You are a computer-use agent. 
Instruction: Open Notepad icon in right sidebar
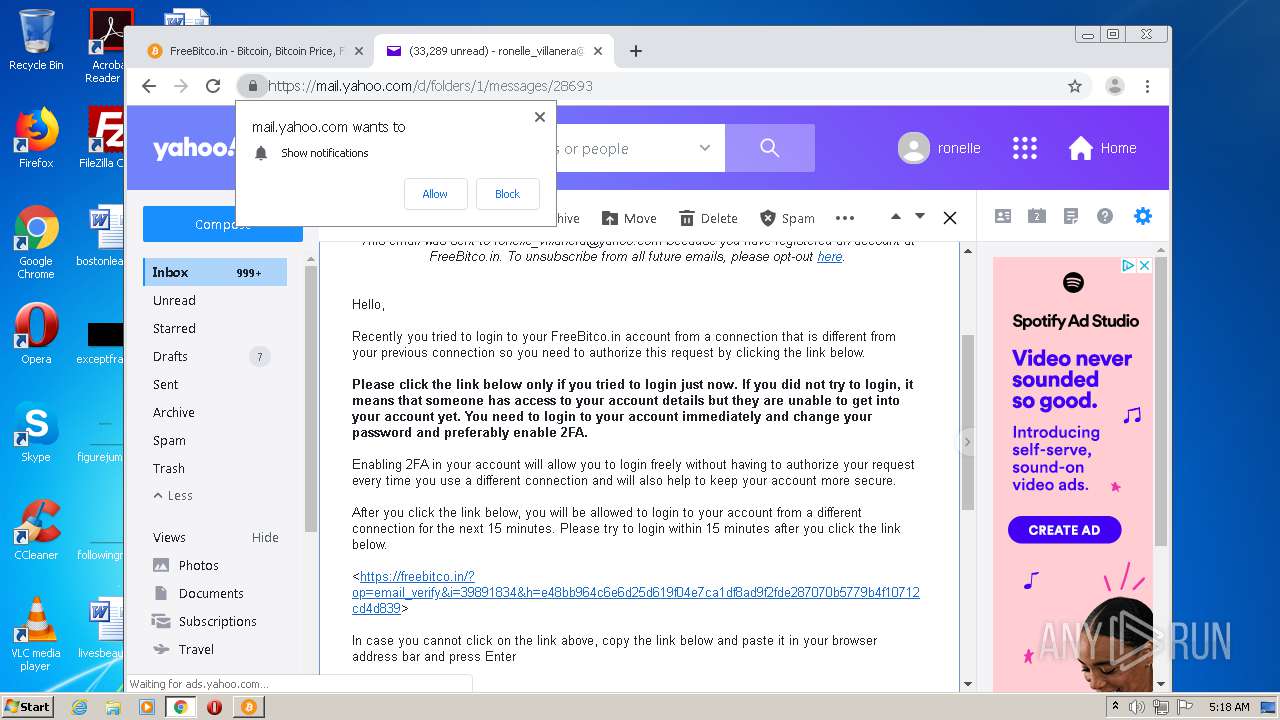click(x=1071, y=216)
